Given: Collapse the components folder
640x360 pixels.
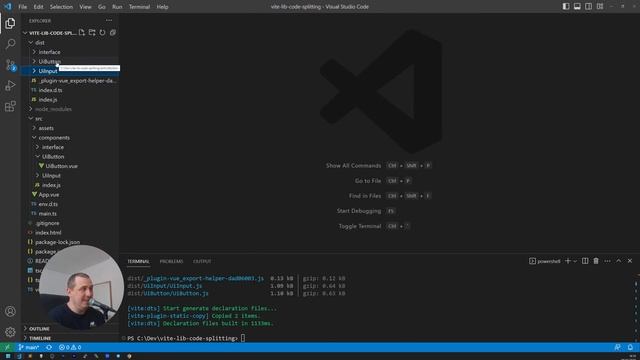Looking at the screenshot, I should [70, 138].
